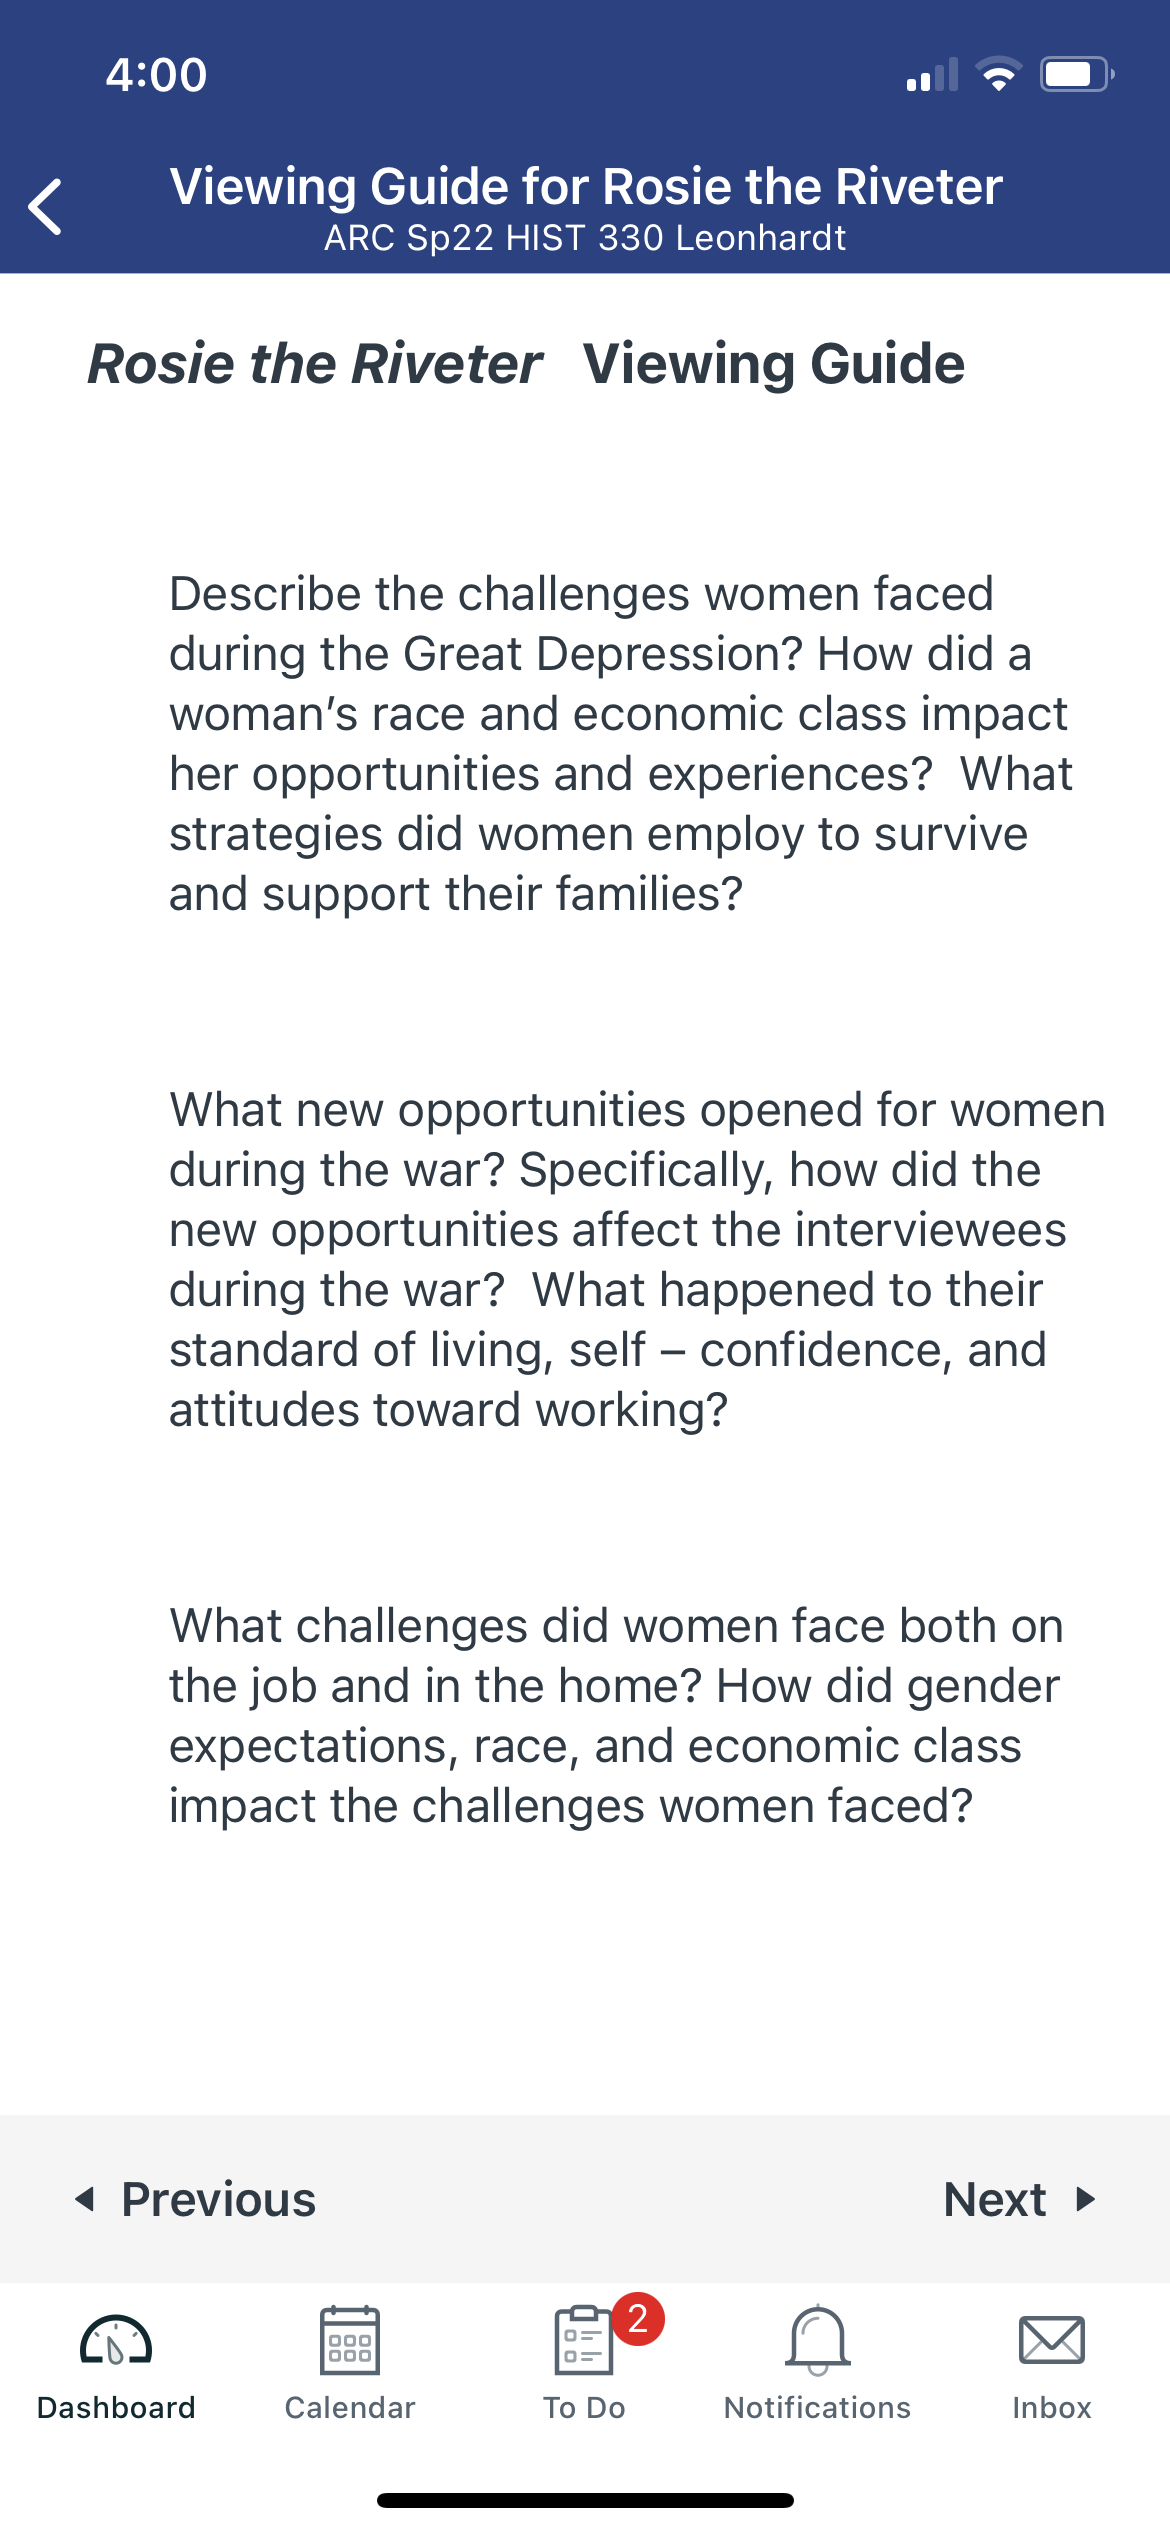Tap the back chevron arrow
This screenshot has height=2532, width=1170.
[x=45, y=207]
